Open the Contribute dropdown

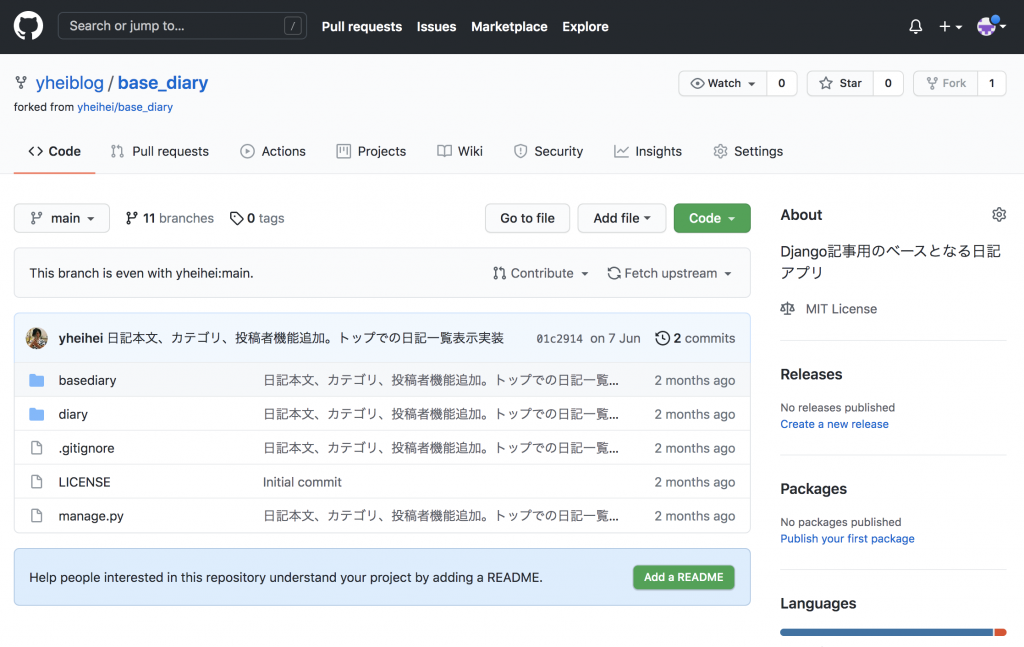click(x=541, y=273)
